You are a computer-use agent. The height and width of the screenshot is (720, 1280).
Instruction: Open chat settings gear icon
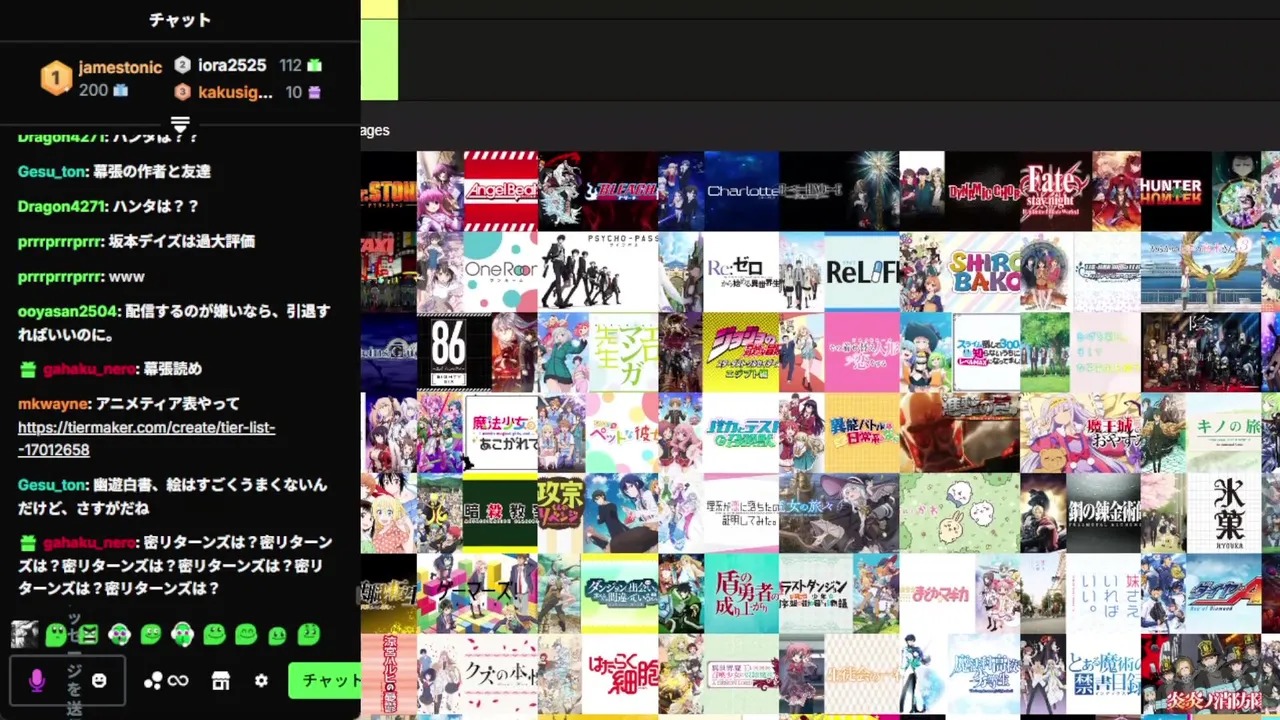(261, 681)
